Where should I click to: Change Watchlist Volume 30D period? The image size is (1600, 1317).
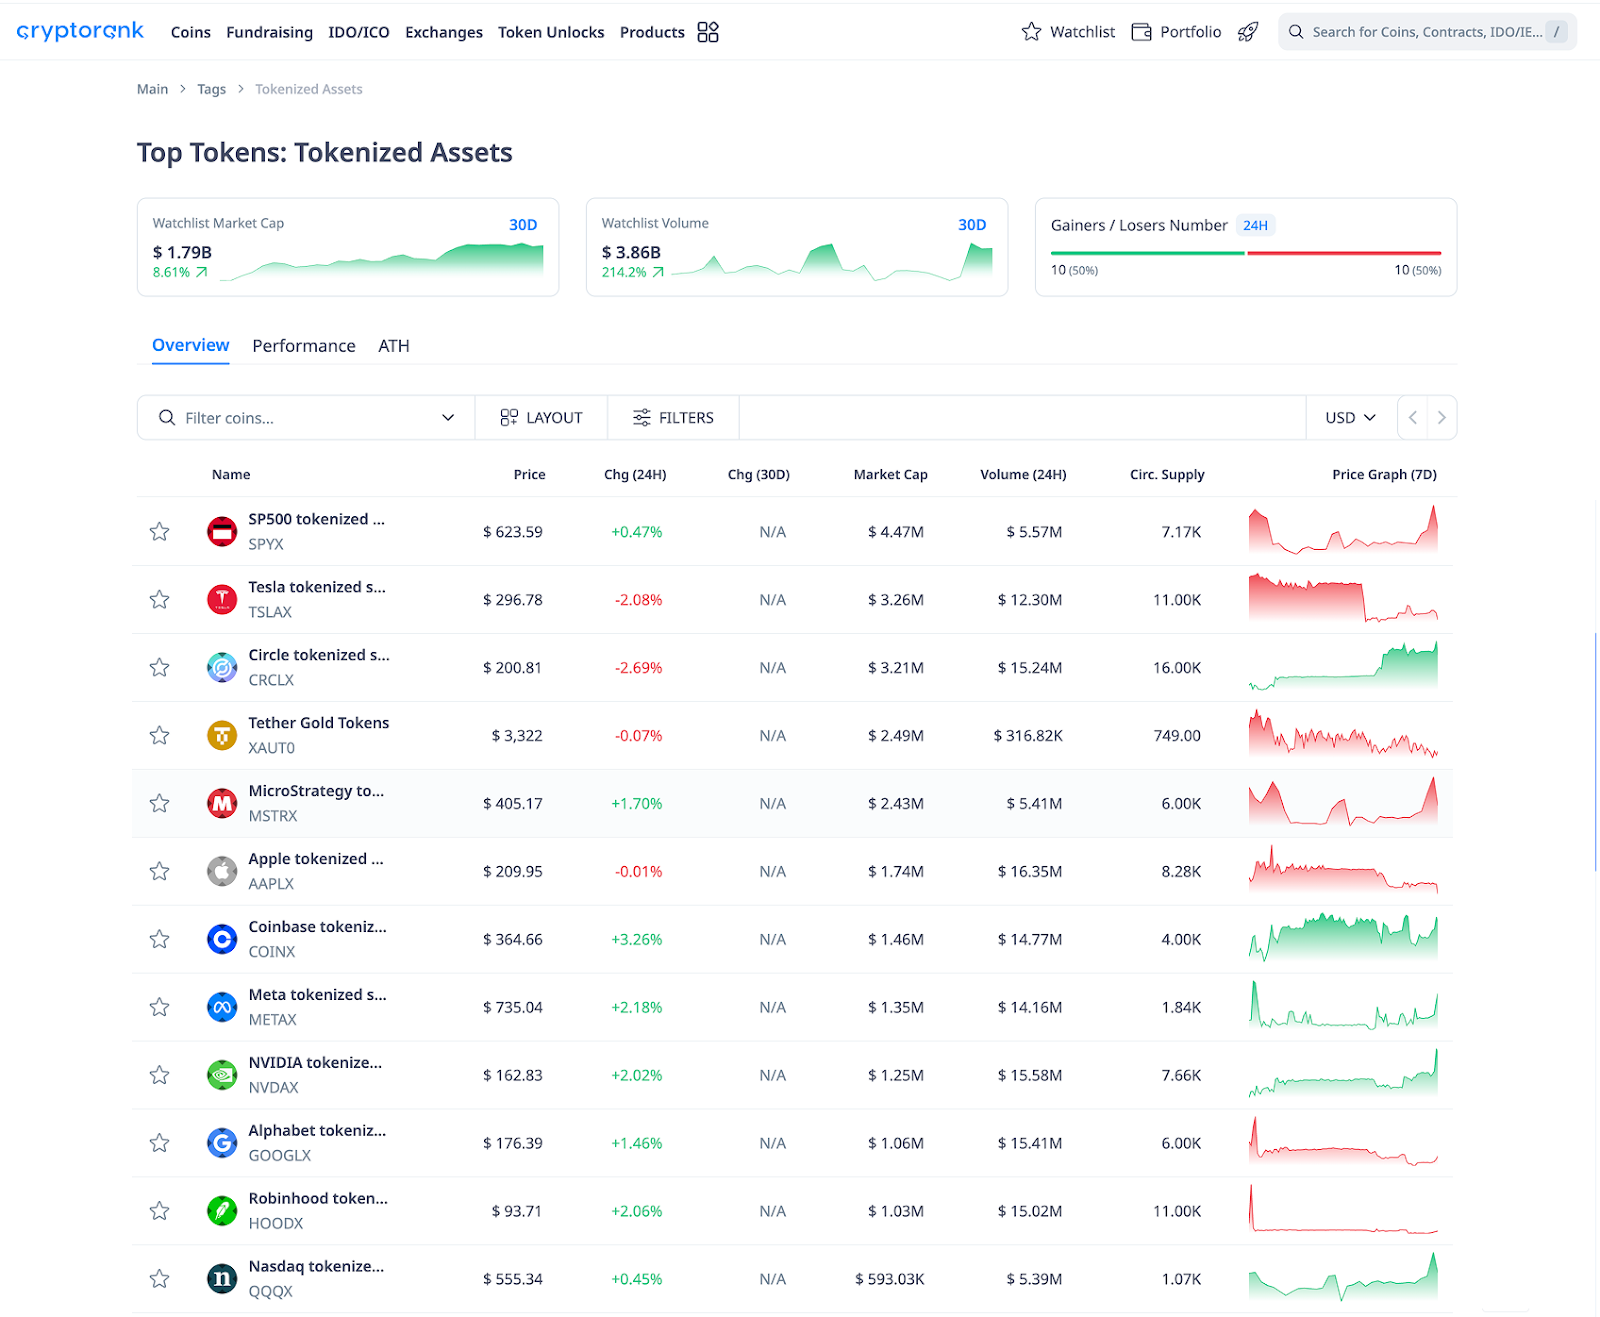(x=972, y=225)
